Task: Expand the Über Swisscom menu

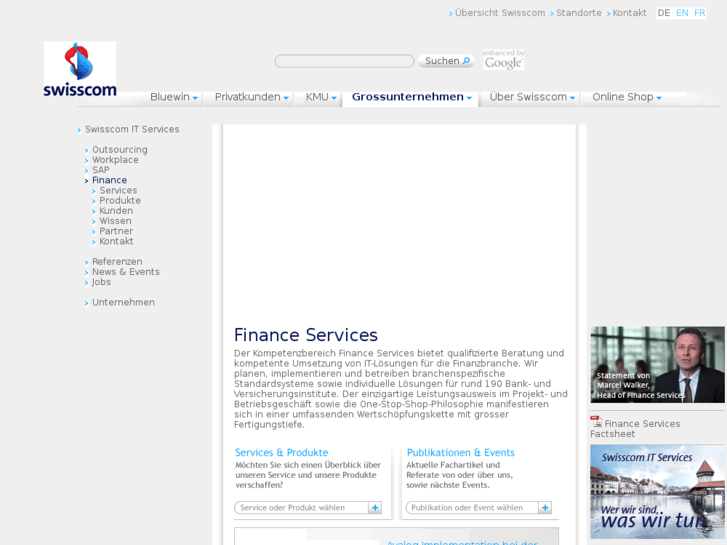Action: 532,97
